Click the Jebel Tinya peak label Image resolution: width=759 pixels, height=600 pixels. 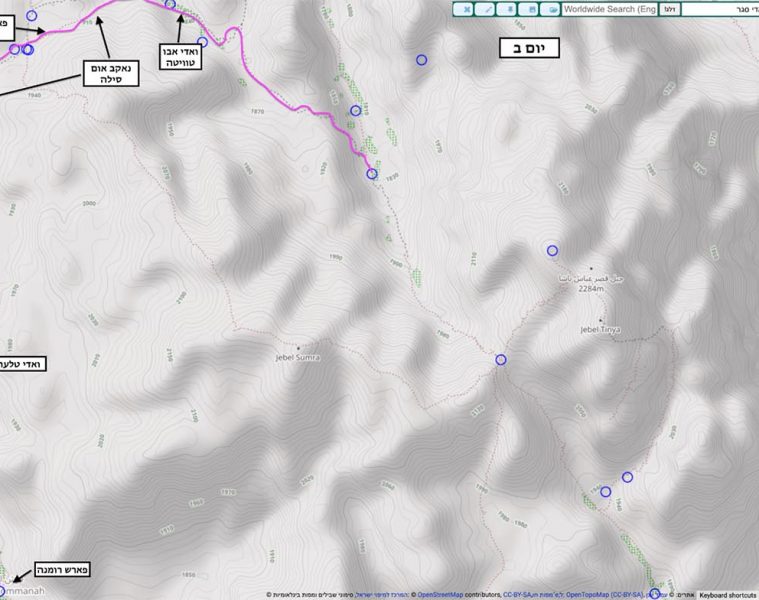click(x=600, y=329)
